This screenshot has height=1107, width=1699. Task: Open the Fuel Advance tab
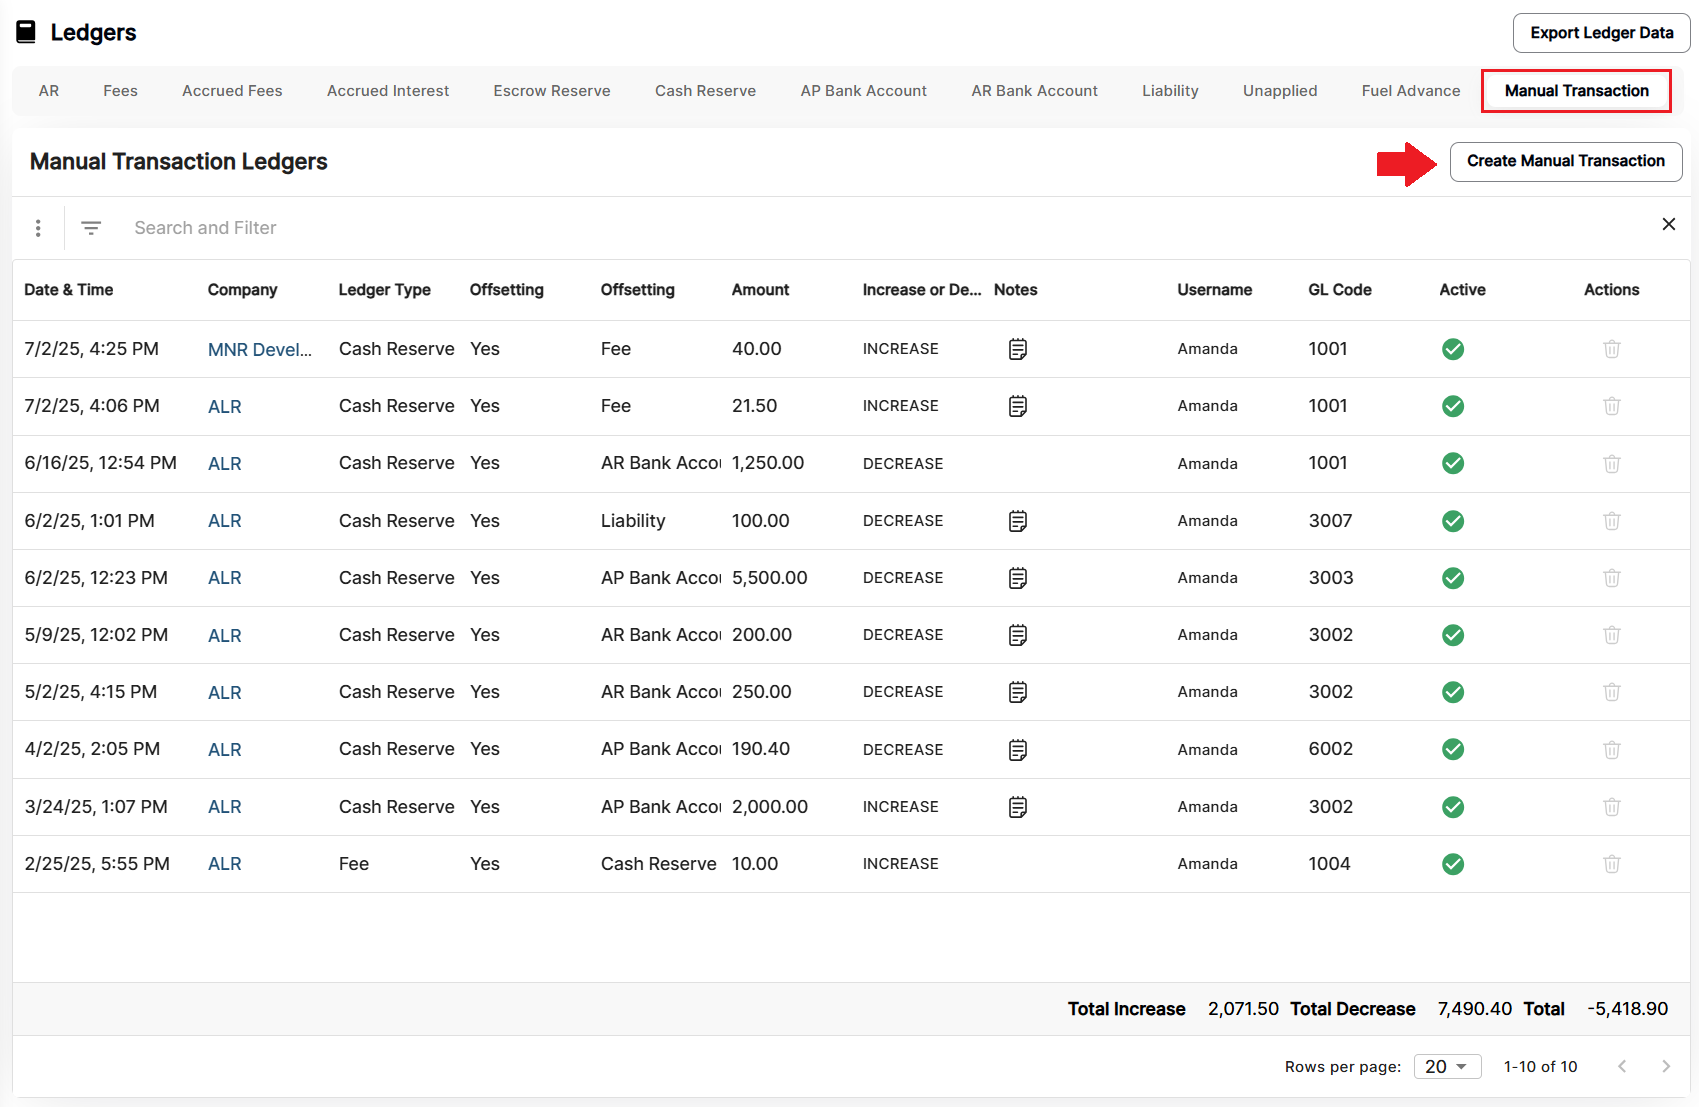coord(1410,90)
